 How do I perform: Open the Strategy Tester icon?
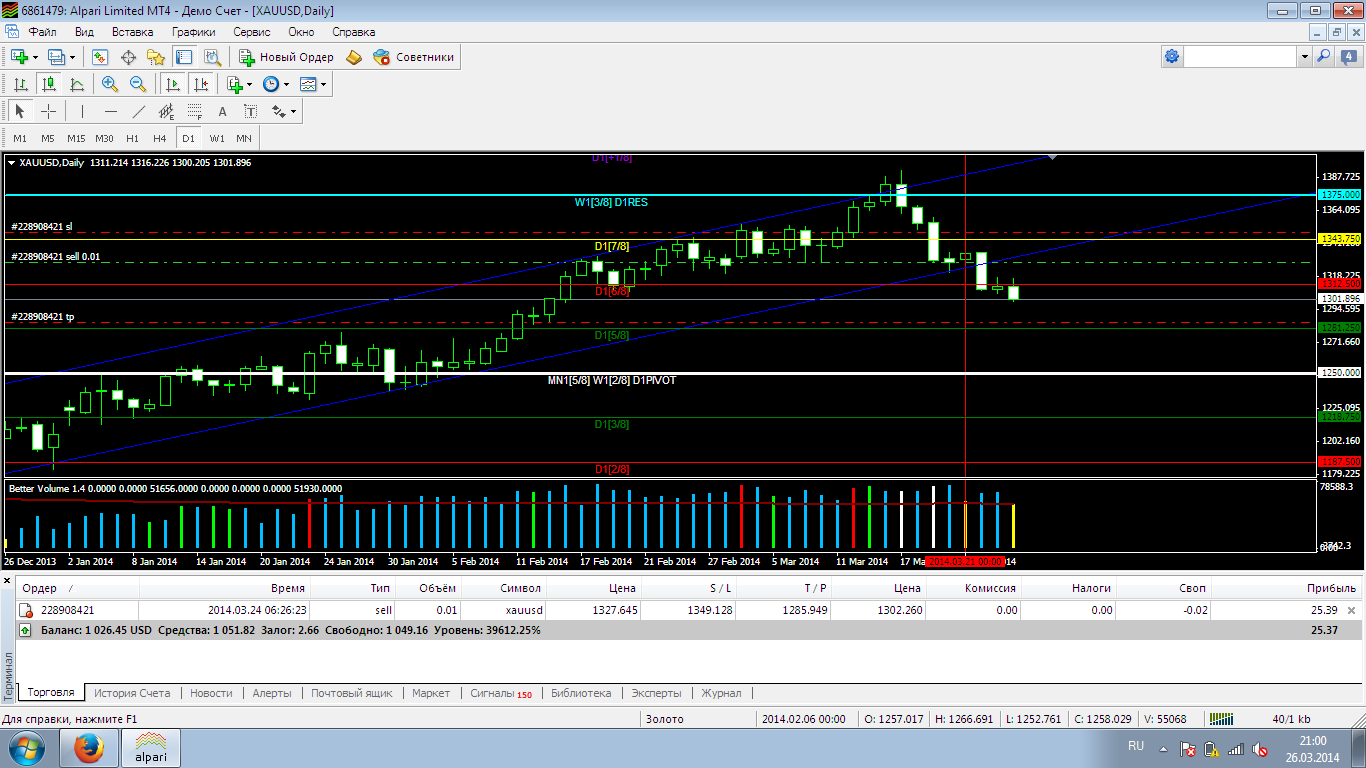click(x=212, y=57)
